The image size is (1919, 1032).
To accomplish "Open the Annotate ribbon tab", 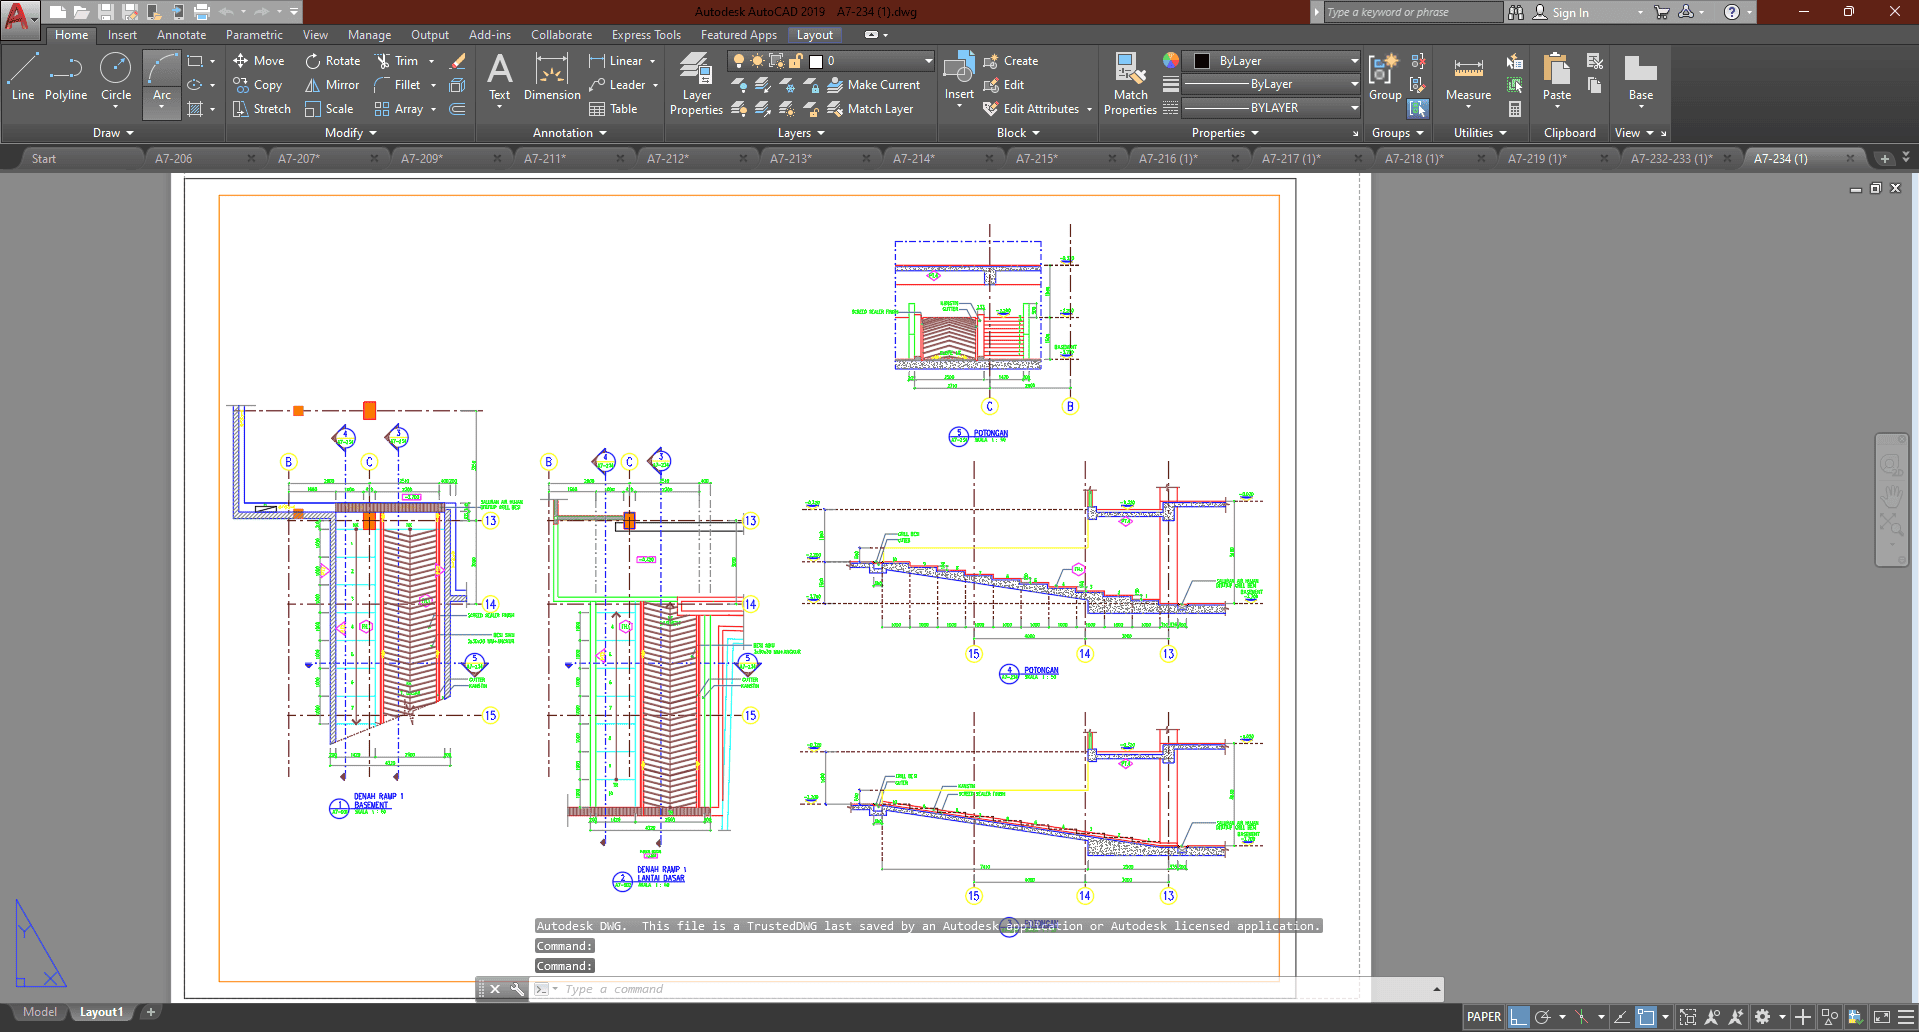I will pos(181,35).
